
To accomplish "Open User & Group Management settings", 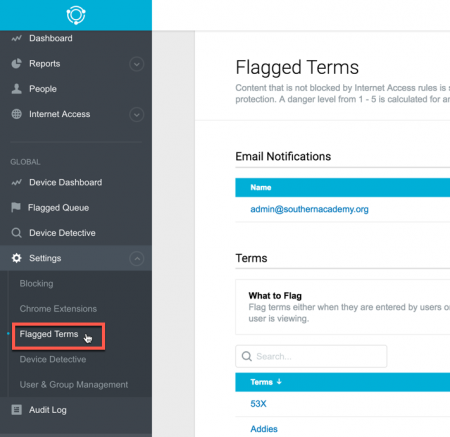I will 74,385.
